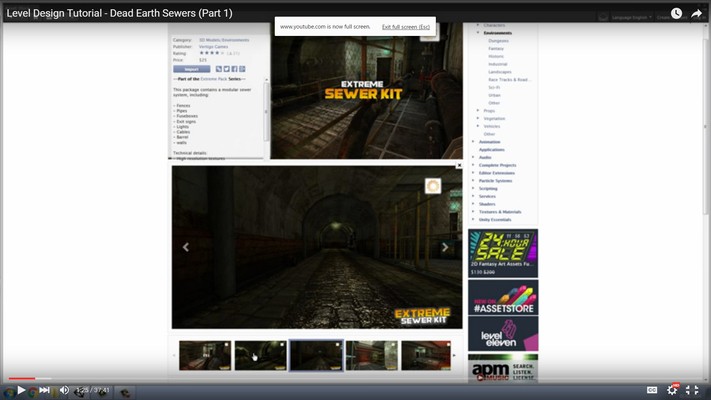The image size is (711, 400).
Task: Open the Fantasy subcategory
Action: [x=496, y=49]
